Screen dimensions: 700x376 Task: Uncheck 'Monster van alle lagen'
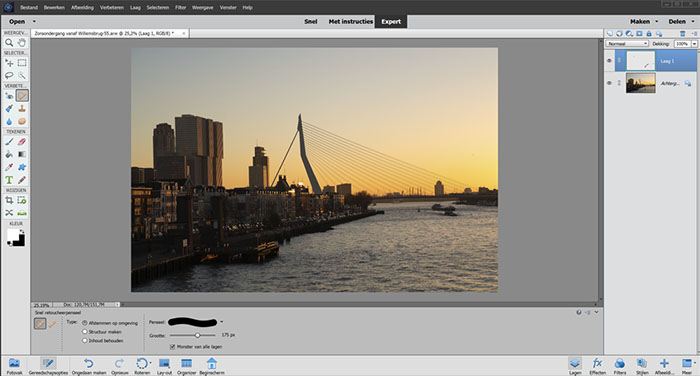point(172,347)
